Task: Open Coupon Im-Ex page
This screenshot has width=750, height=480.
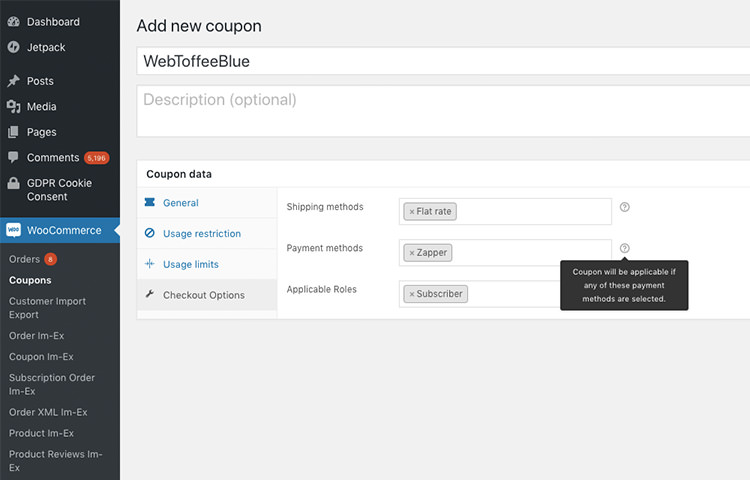Action: tap(41, 357)
